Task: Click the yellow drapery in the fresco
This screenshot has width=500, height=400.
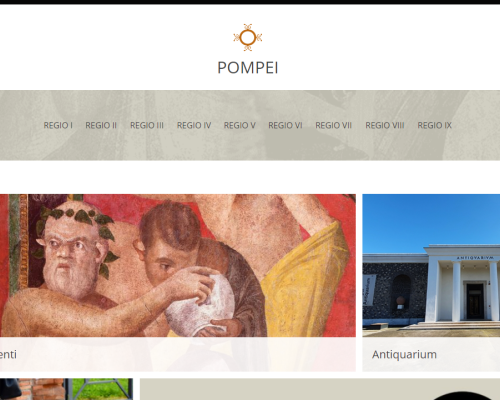Action: point(305,282)
